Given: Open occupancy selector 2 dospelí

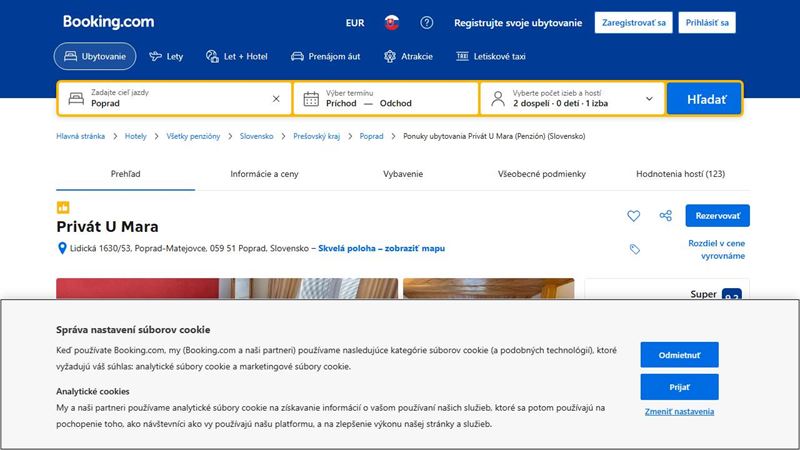Looking at the screenshot, I should pyautogui.click(x=572, y=98).
